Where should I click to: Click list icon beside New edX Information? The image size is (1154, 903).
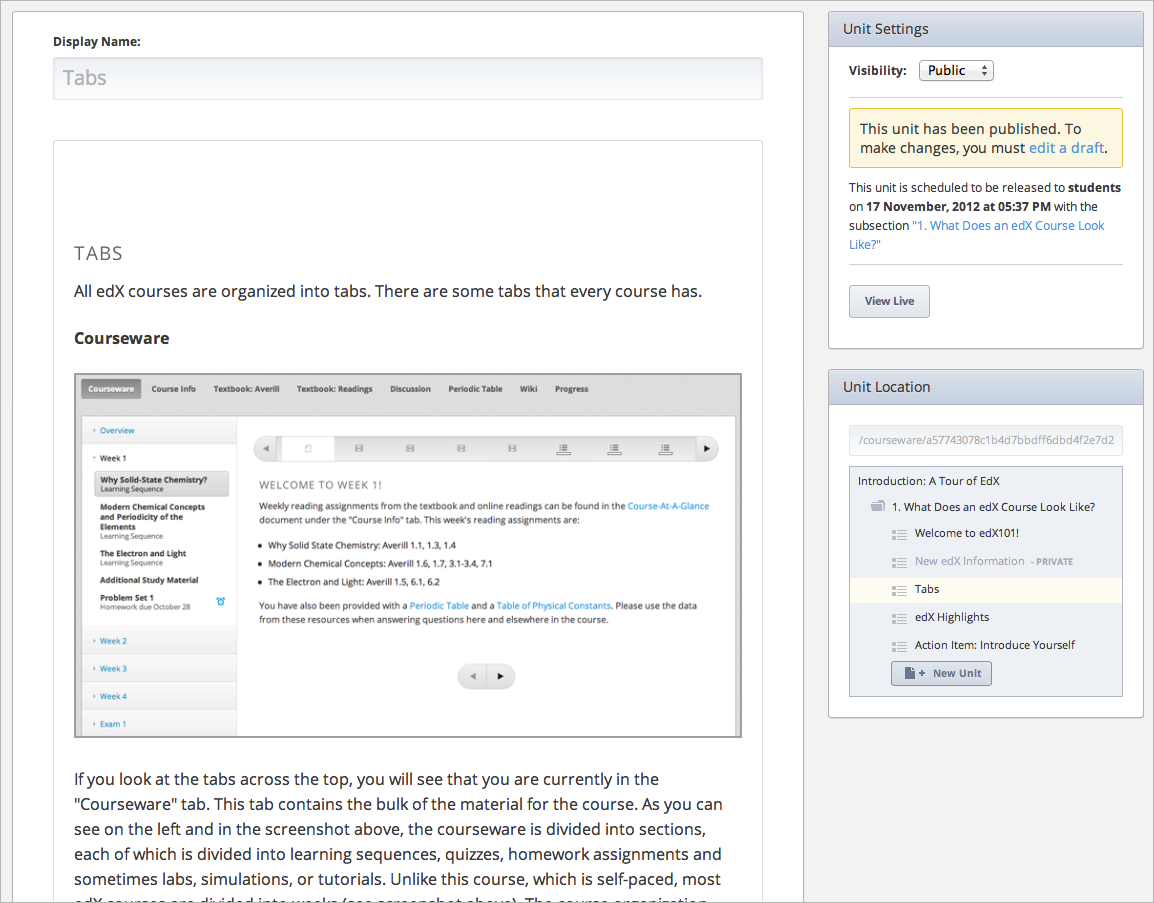click(x=898, y=562)
